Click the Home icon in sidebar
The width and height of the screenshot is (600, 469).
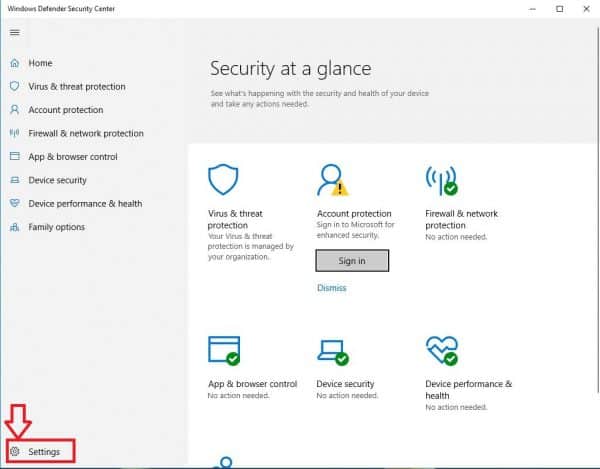tap(14, 63)
